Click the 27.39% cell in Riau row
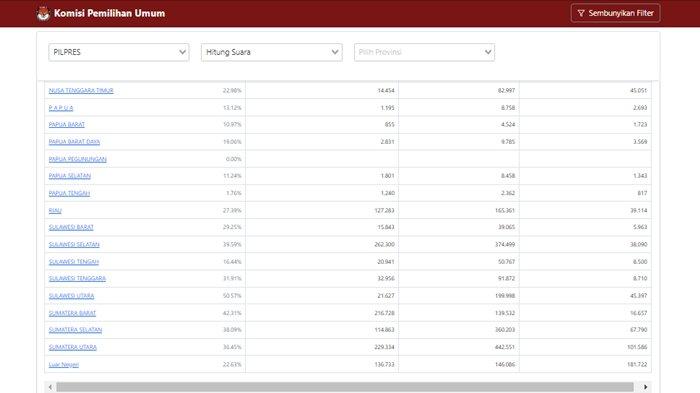700x393 pixels. point(232,211)
